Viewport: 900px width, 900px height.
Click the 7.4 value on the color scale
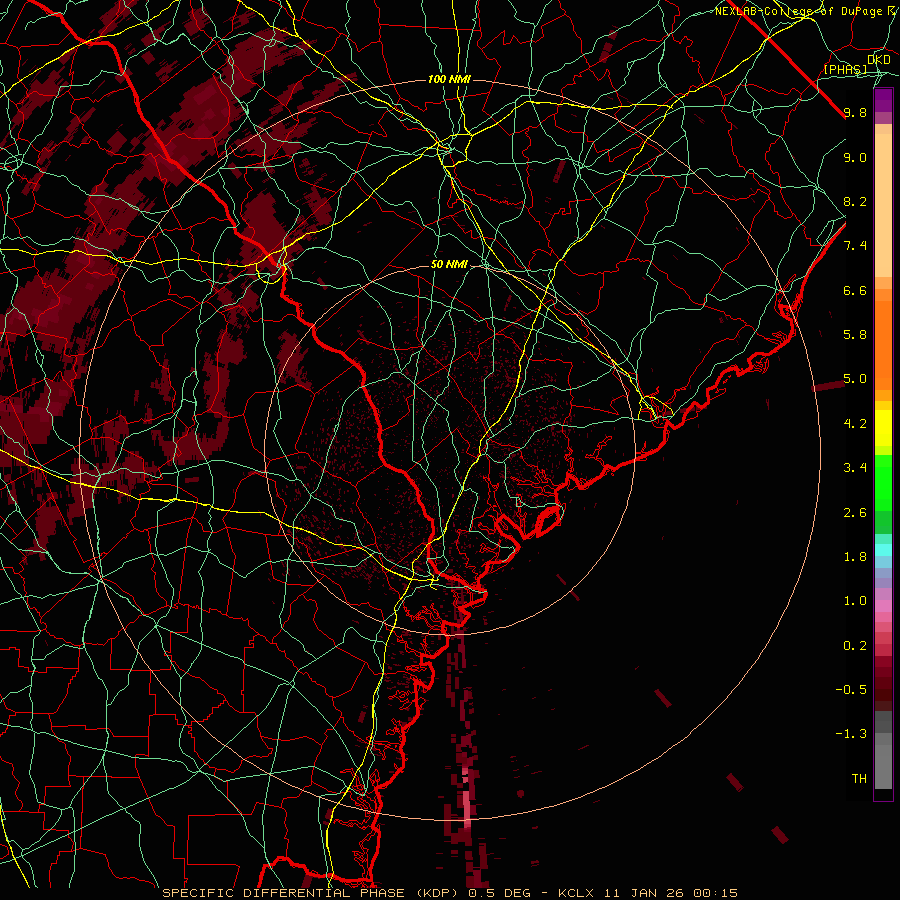click(855, 246)
